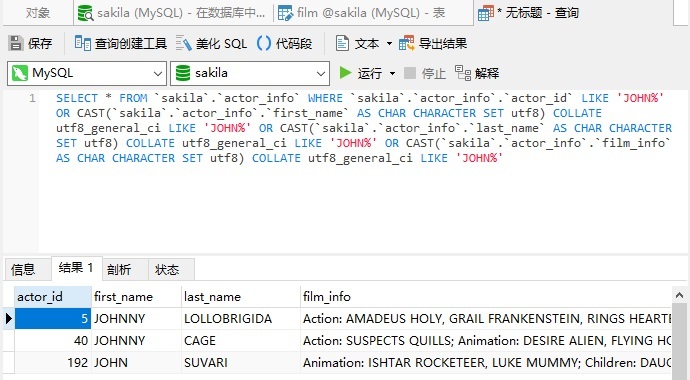The height and width of the screenshot is (380, 690).
Task: Click the Explain (解释) button
Action: 477,73
